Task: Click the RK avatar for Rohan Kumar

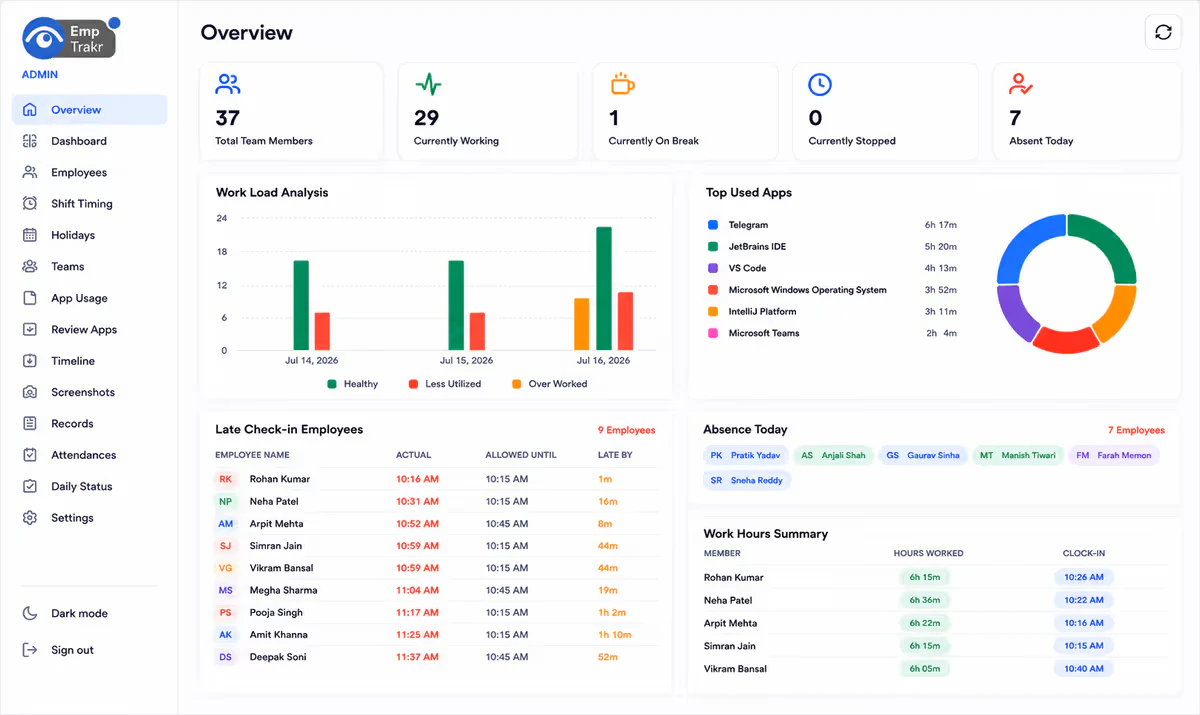Action: pos(226,479)
